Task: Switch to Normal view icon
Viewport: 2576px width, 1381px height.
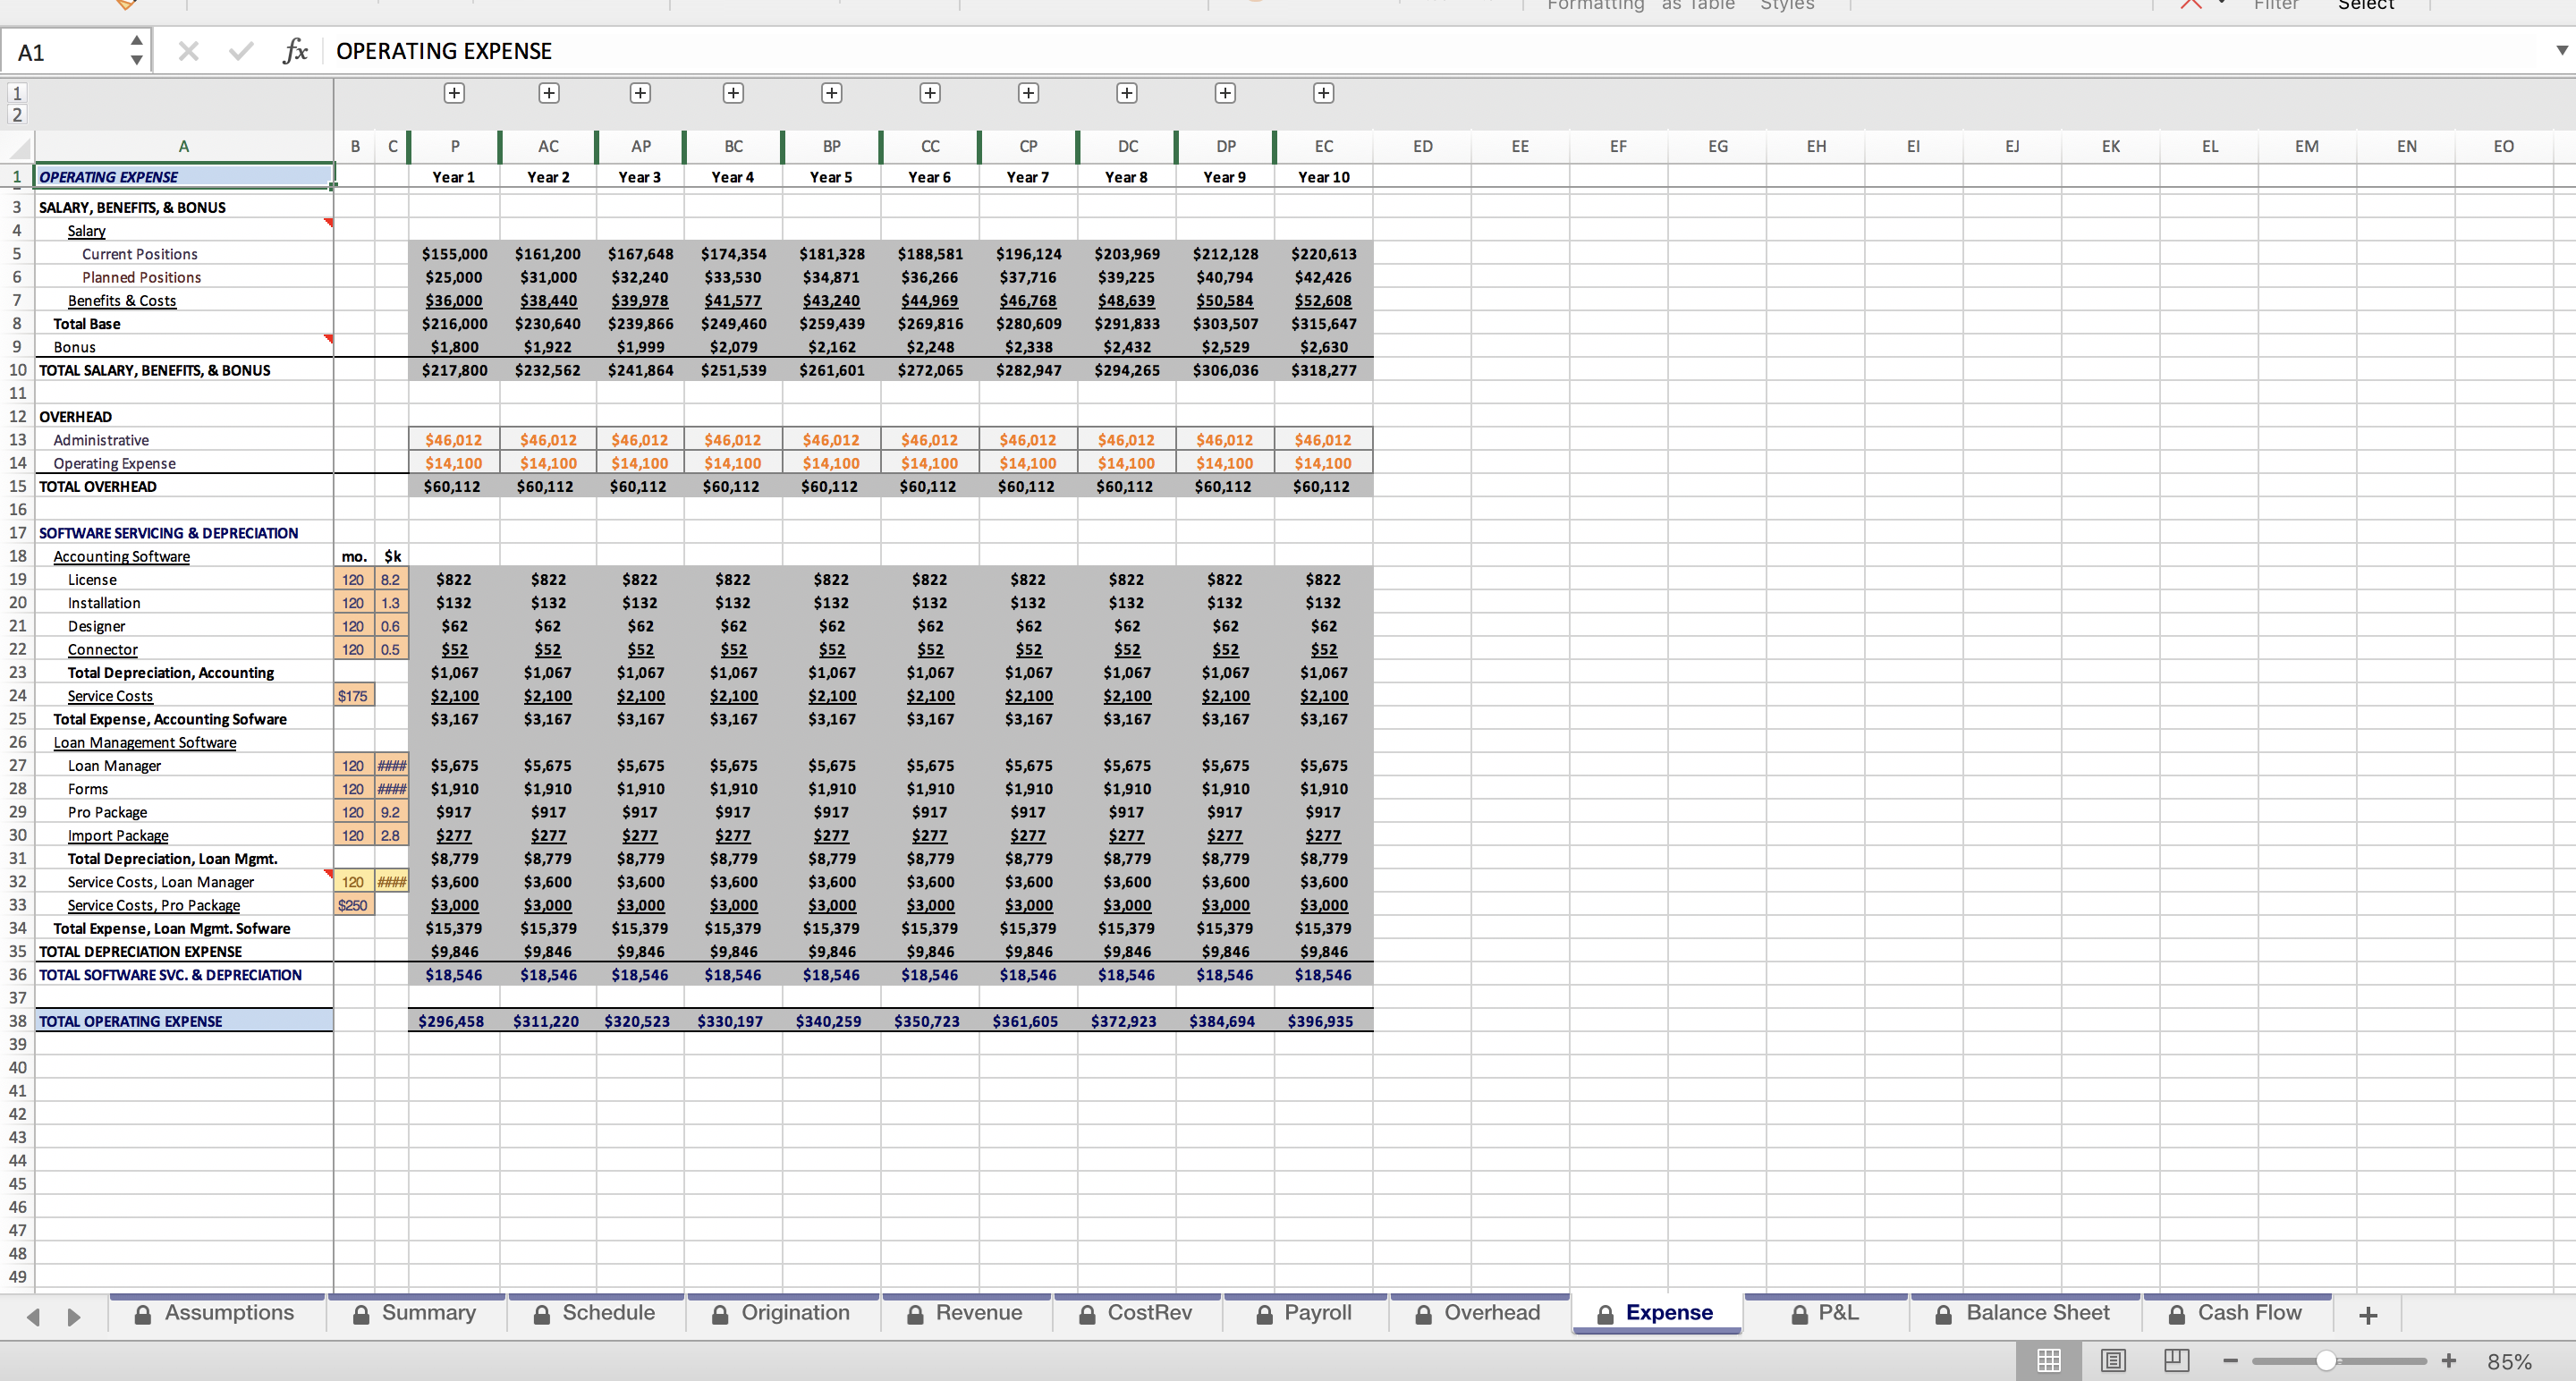Action: pyautogui.click(x=2048, y=1361)
